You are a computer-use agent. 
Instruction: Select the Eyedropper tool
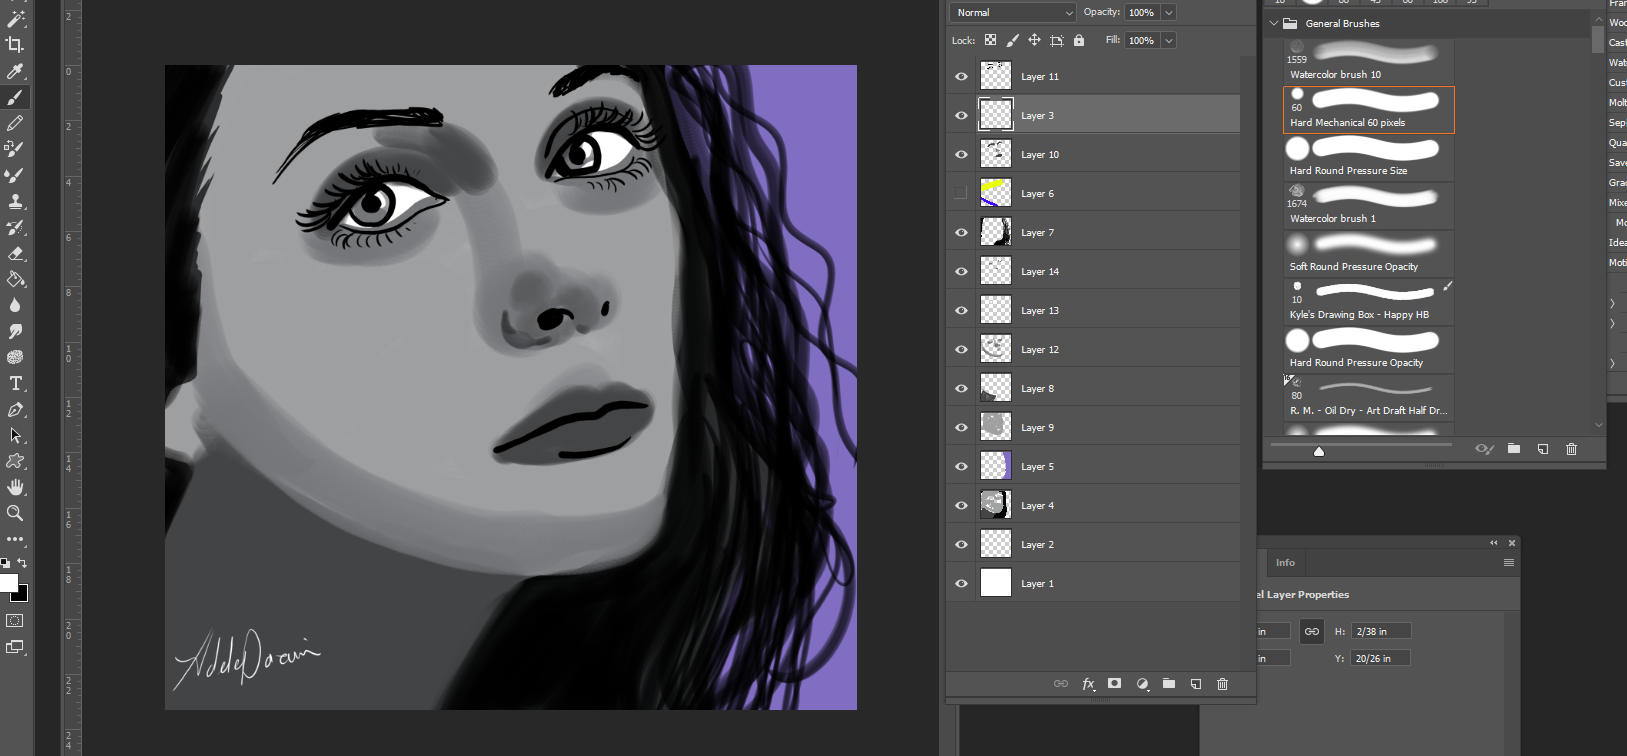pos(15,71)
